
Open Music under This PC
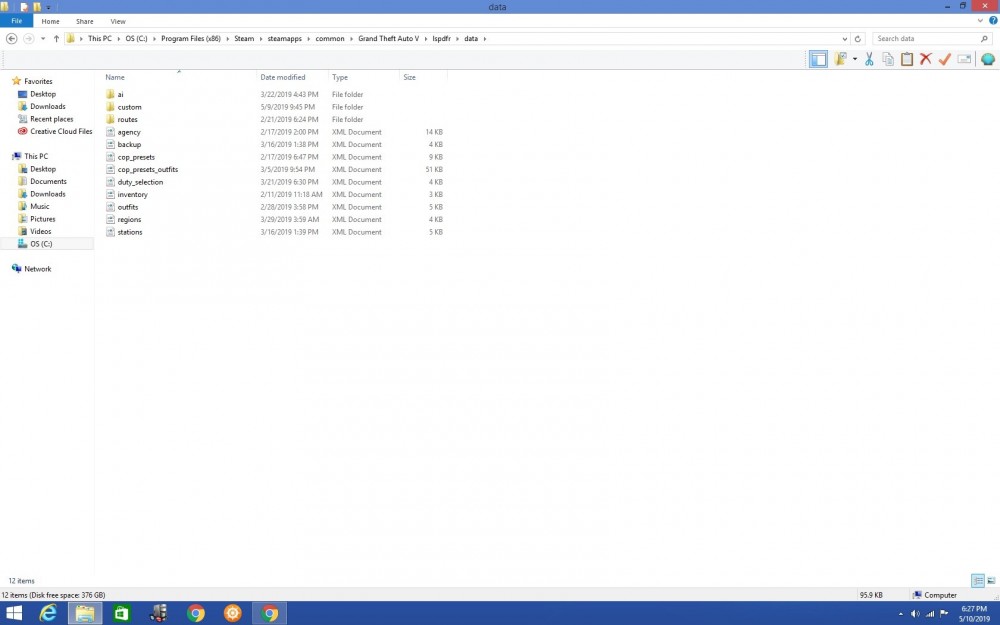pyautogui.click(x=39, y=206)
